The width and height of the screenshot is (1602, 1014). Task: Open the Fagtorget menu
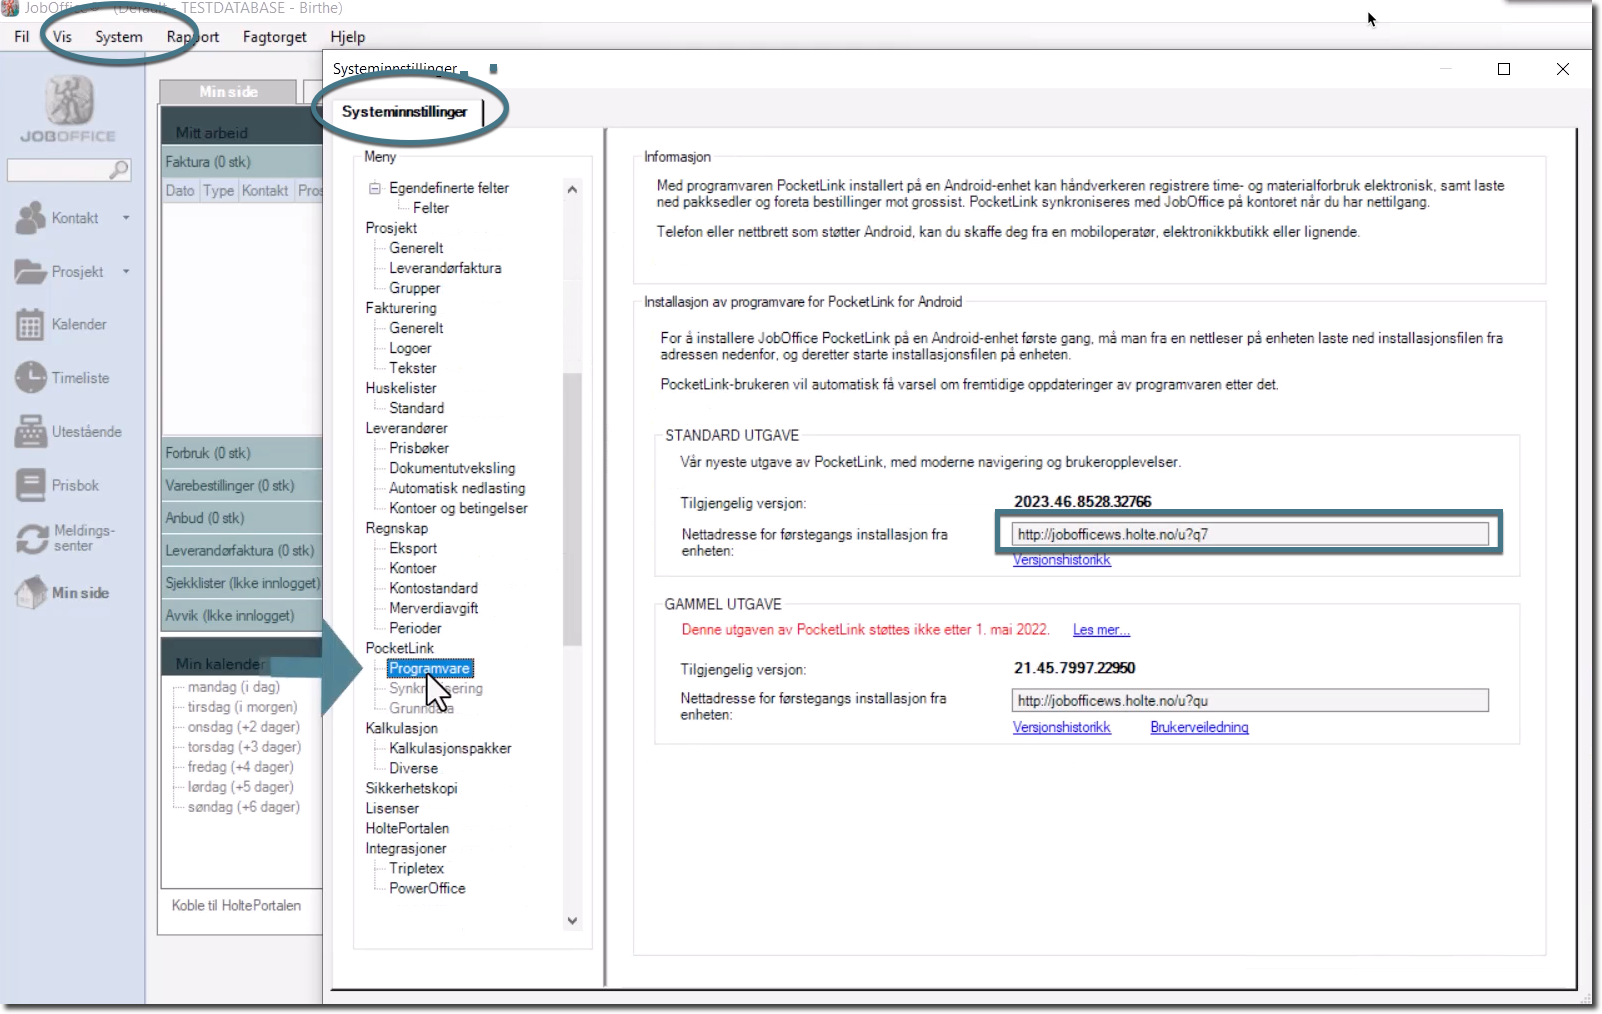coord(275,37)
